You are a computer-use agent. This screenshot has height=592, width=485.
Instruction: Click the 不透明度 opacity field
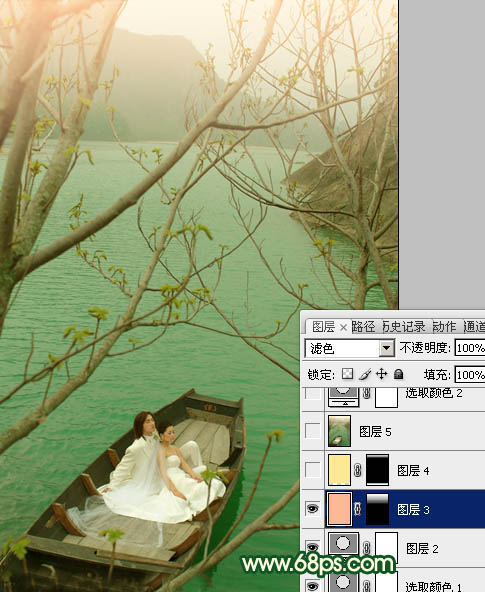click(x=470, y=348)
